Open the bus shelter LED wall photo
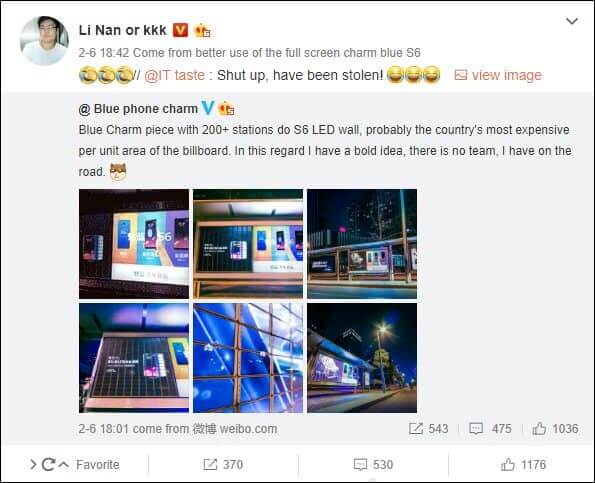Image resolution: width=595 pixels, height=483 pixels. point(248,244)
